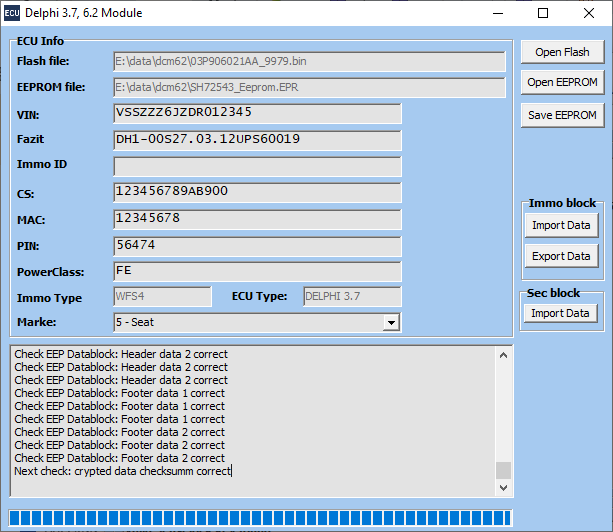Click the blue progress bar at bottom

[260, 517]
